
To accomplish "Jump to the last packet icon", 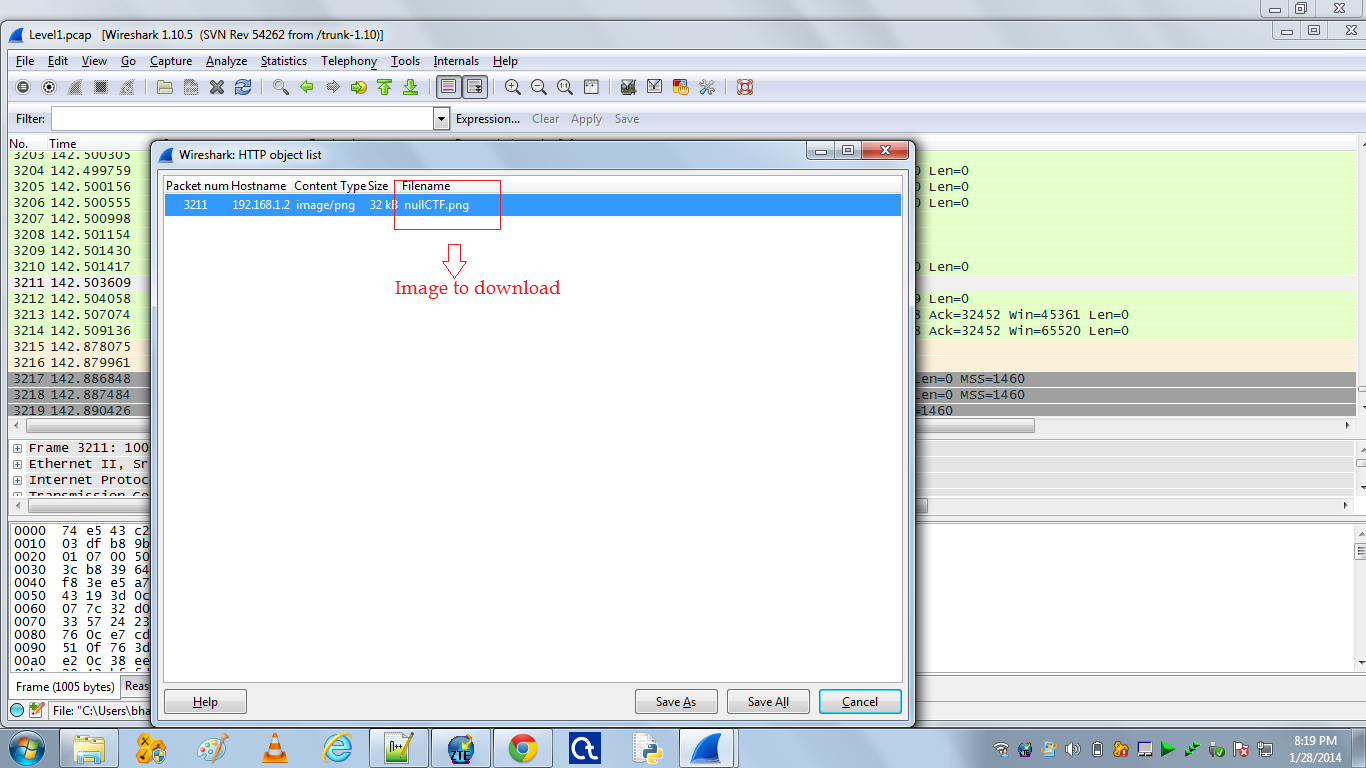I will coord(411,87).
